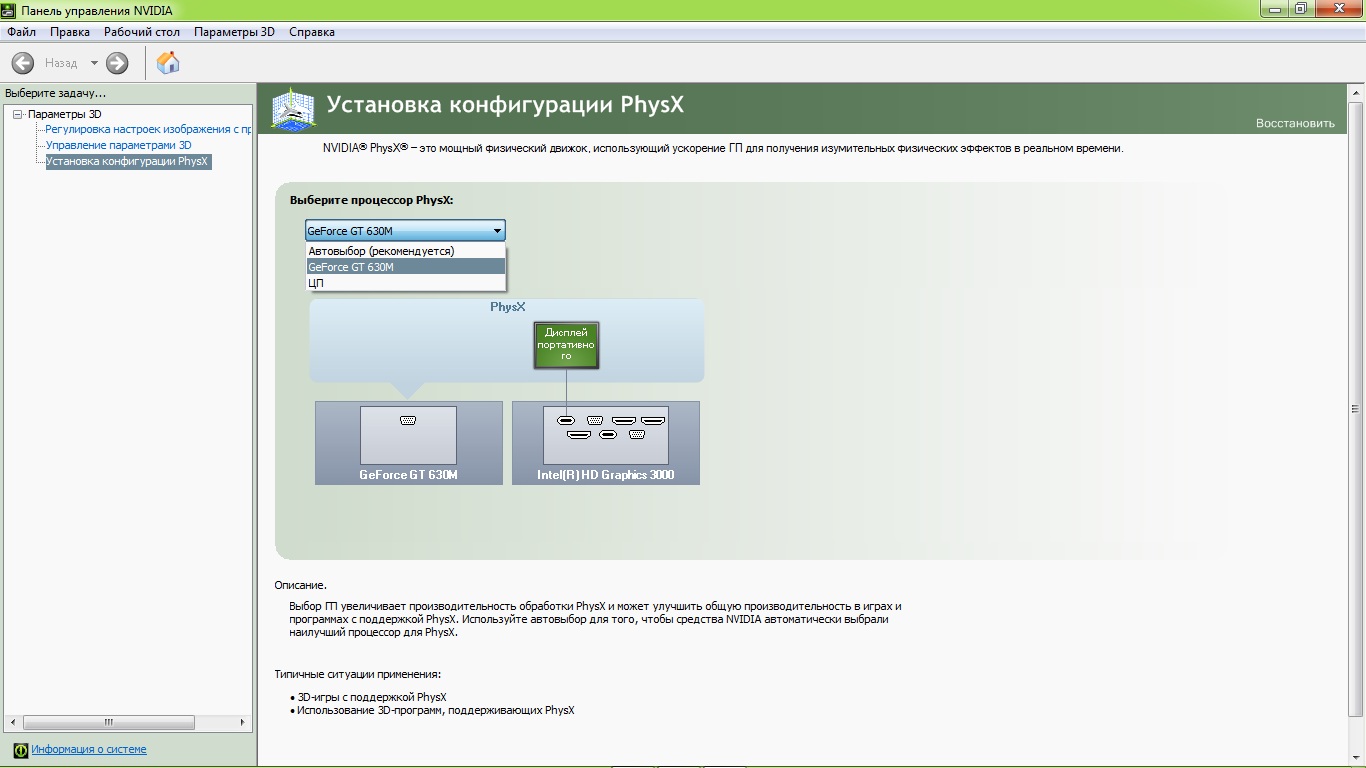The width and height of the screenshot is (1366, 768).
Task: Open the Файл menu
Action: click(x=21, y=32)
